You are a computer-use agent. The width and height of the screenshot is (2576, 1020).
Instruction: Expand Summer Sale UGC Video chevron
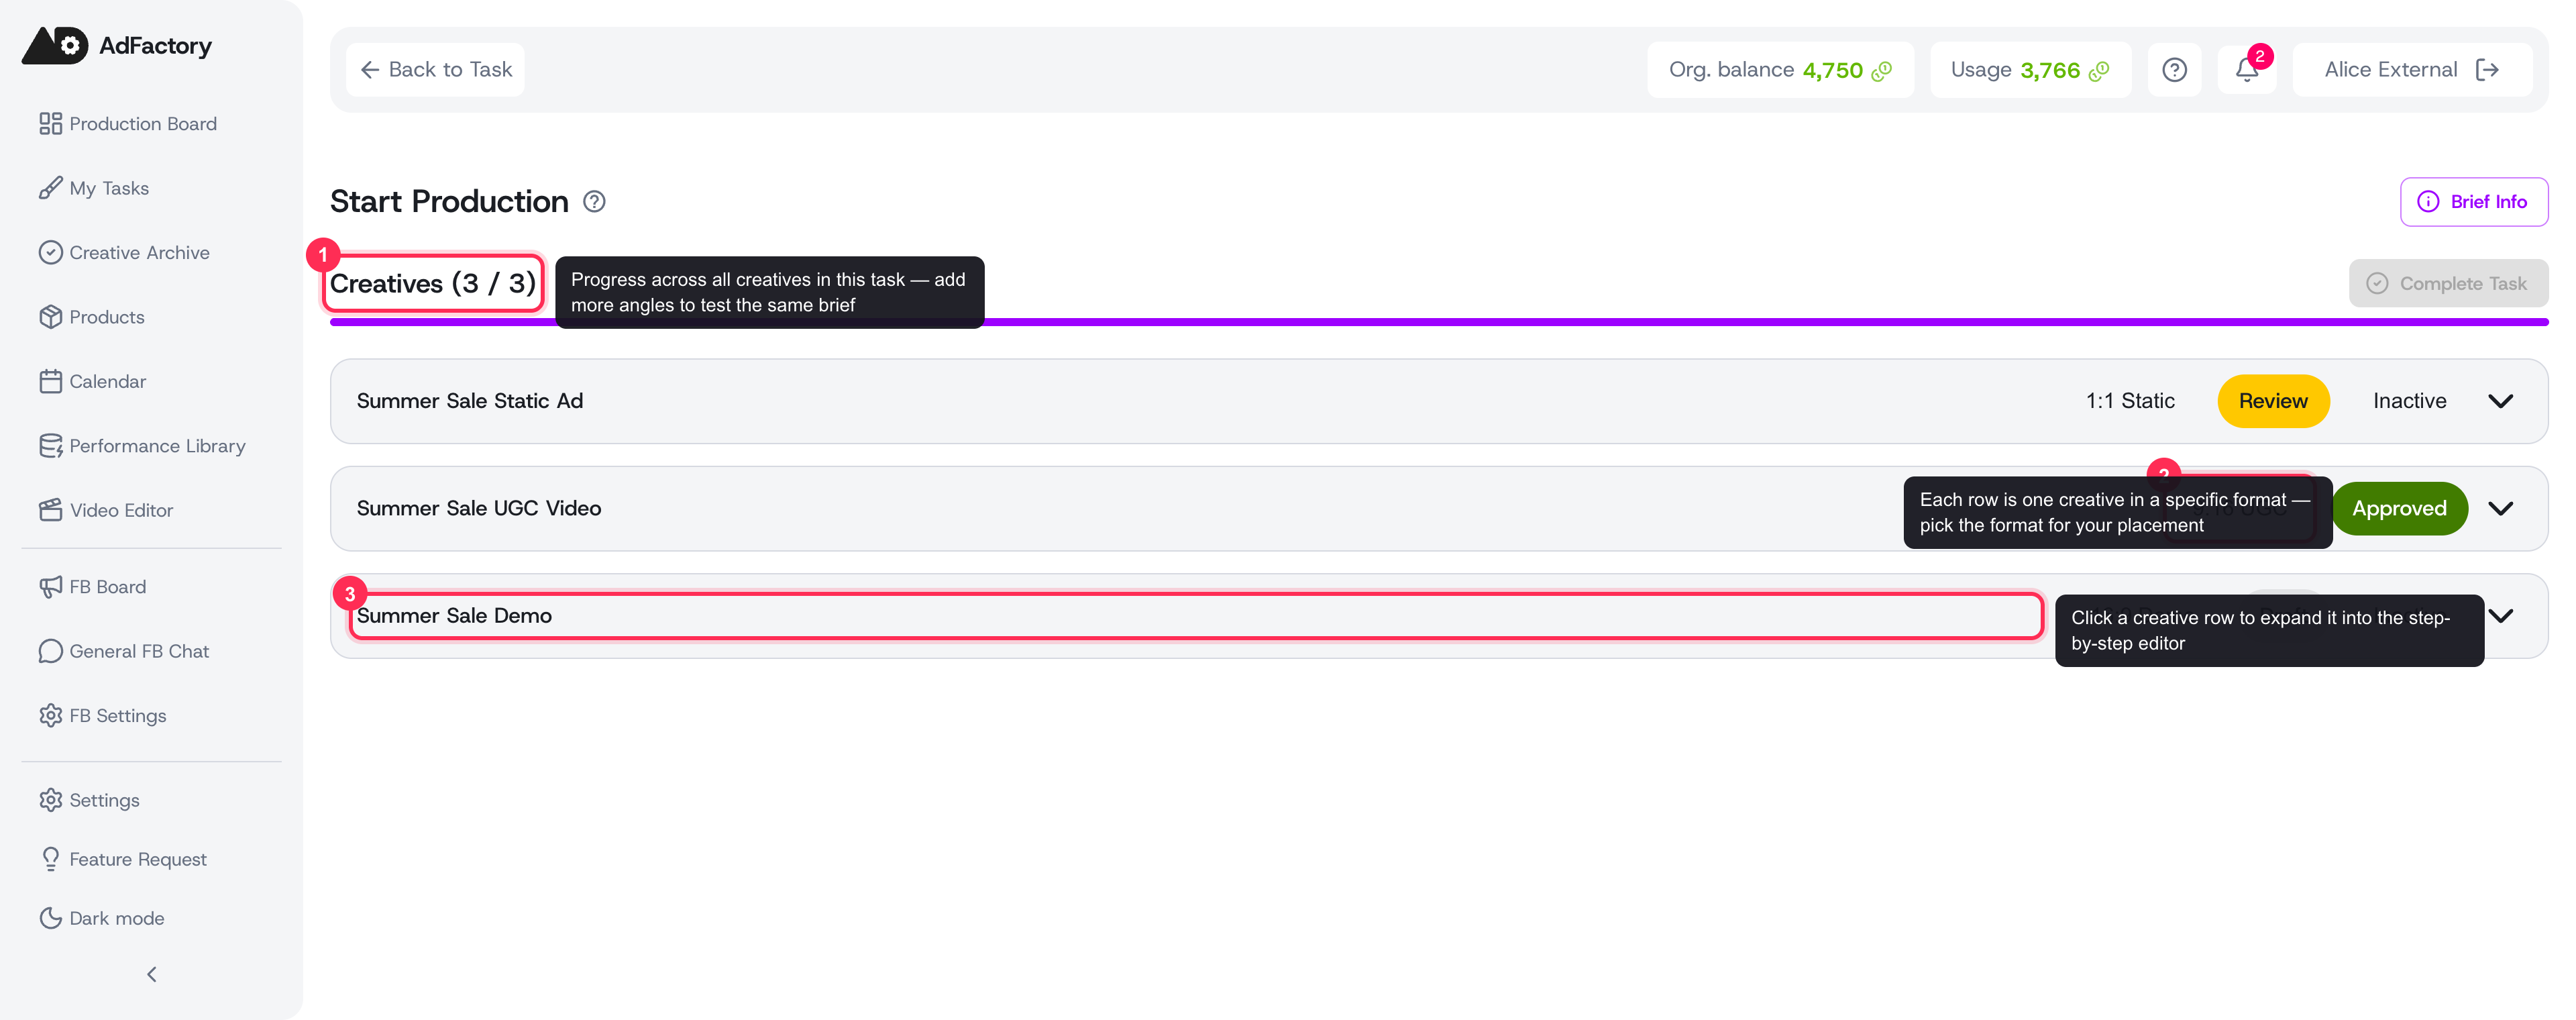[2501, 509]
